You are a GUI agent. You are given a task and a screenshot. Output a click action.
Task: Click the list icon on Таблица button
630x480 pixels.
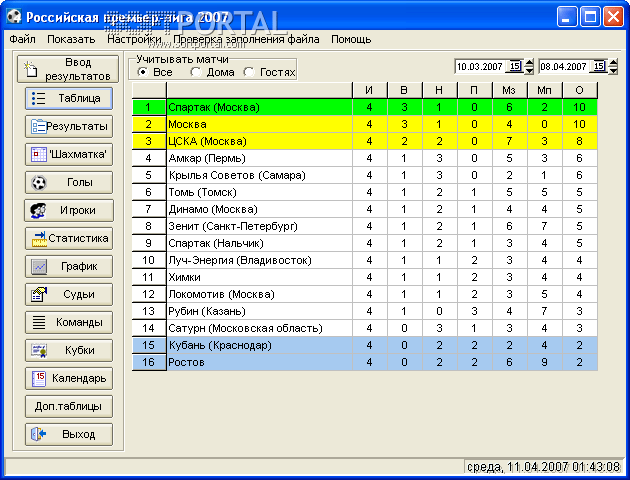pyautogui.click(x=39, y=98)
